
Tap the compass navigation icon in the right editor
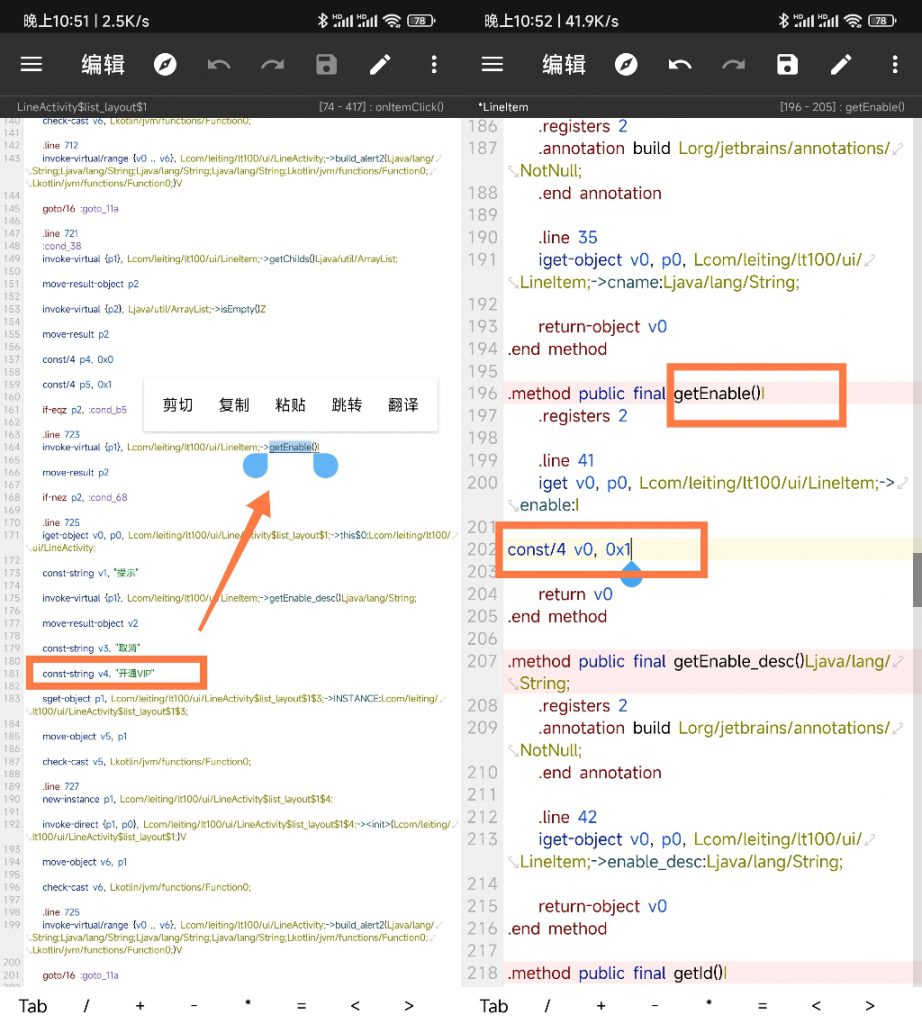pos(626,65)
